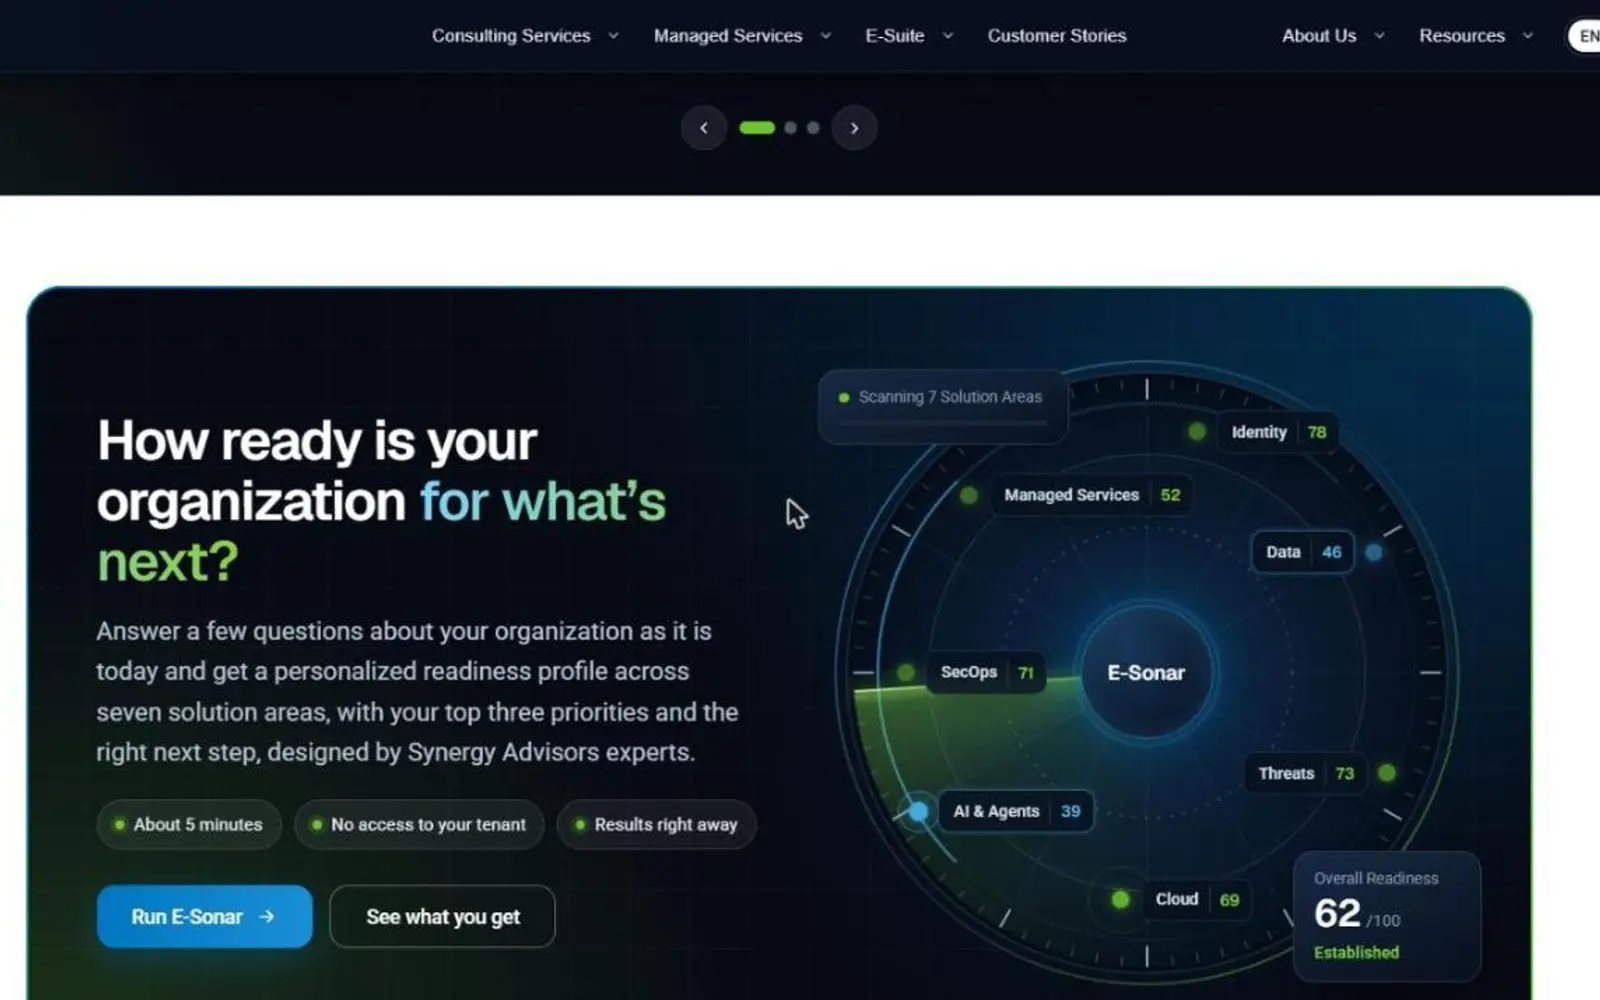The image size is (1600, 1000).
Task: Click the Results right away chip
Action: point(657,824)
